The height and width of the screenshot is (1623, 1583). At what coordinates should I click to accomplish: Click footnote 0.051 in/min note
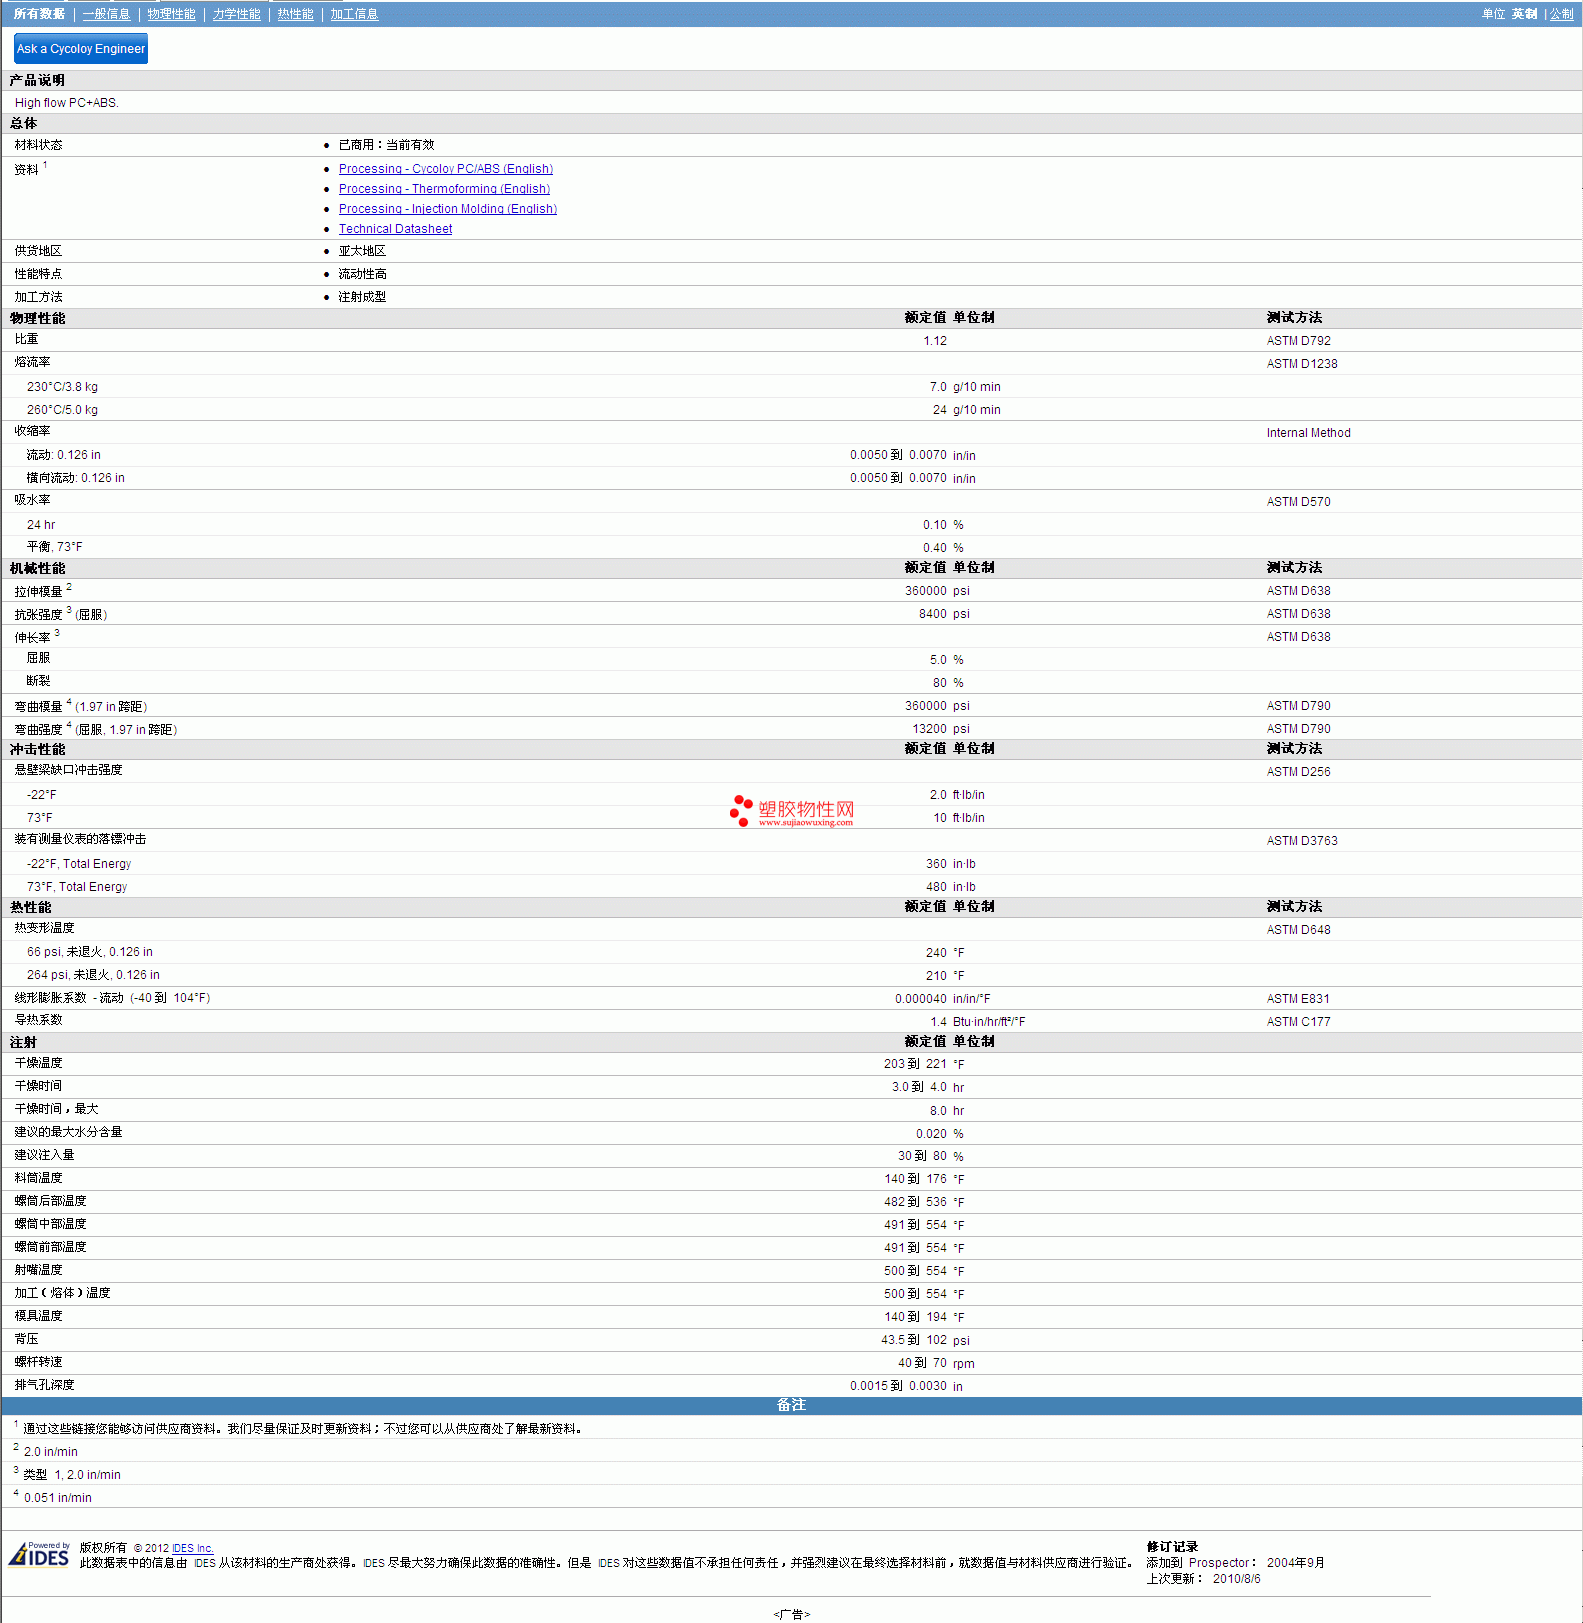click(57, 1498)
